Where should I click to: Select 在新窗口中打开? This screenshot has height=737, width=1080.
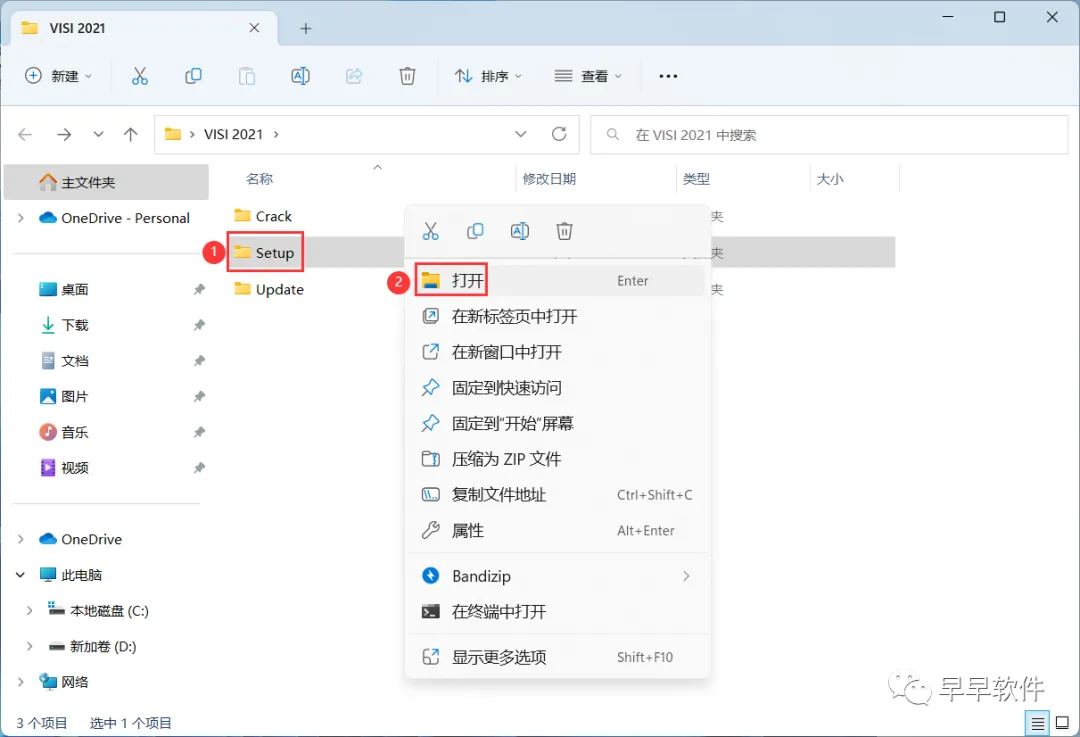[x=558, y=352]
